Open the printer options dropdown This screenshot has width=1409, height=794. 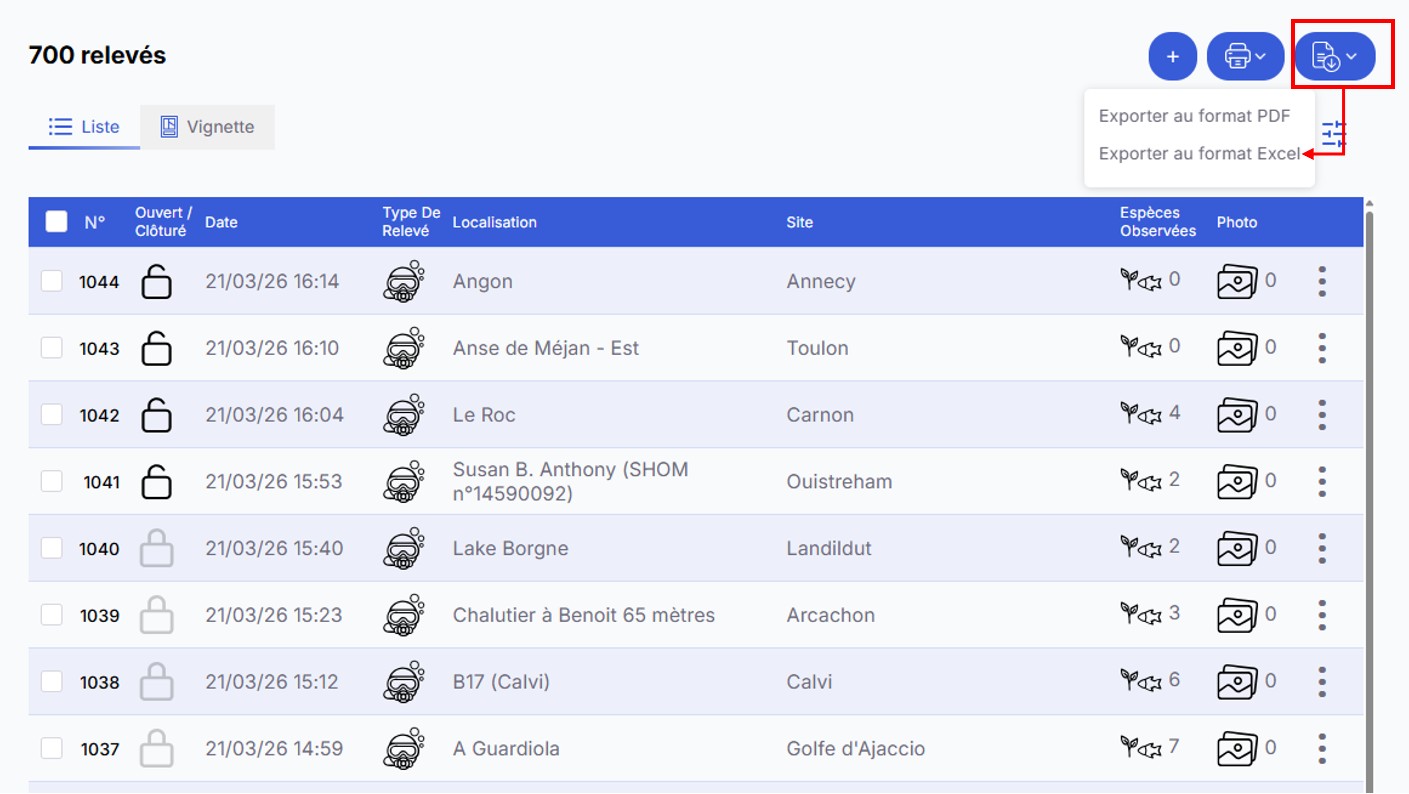pos(1245,57)
